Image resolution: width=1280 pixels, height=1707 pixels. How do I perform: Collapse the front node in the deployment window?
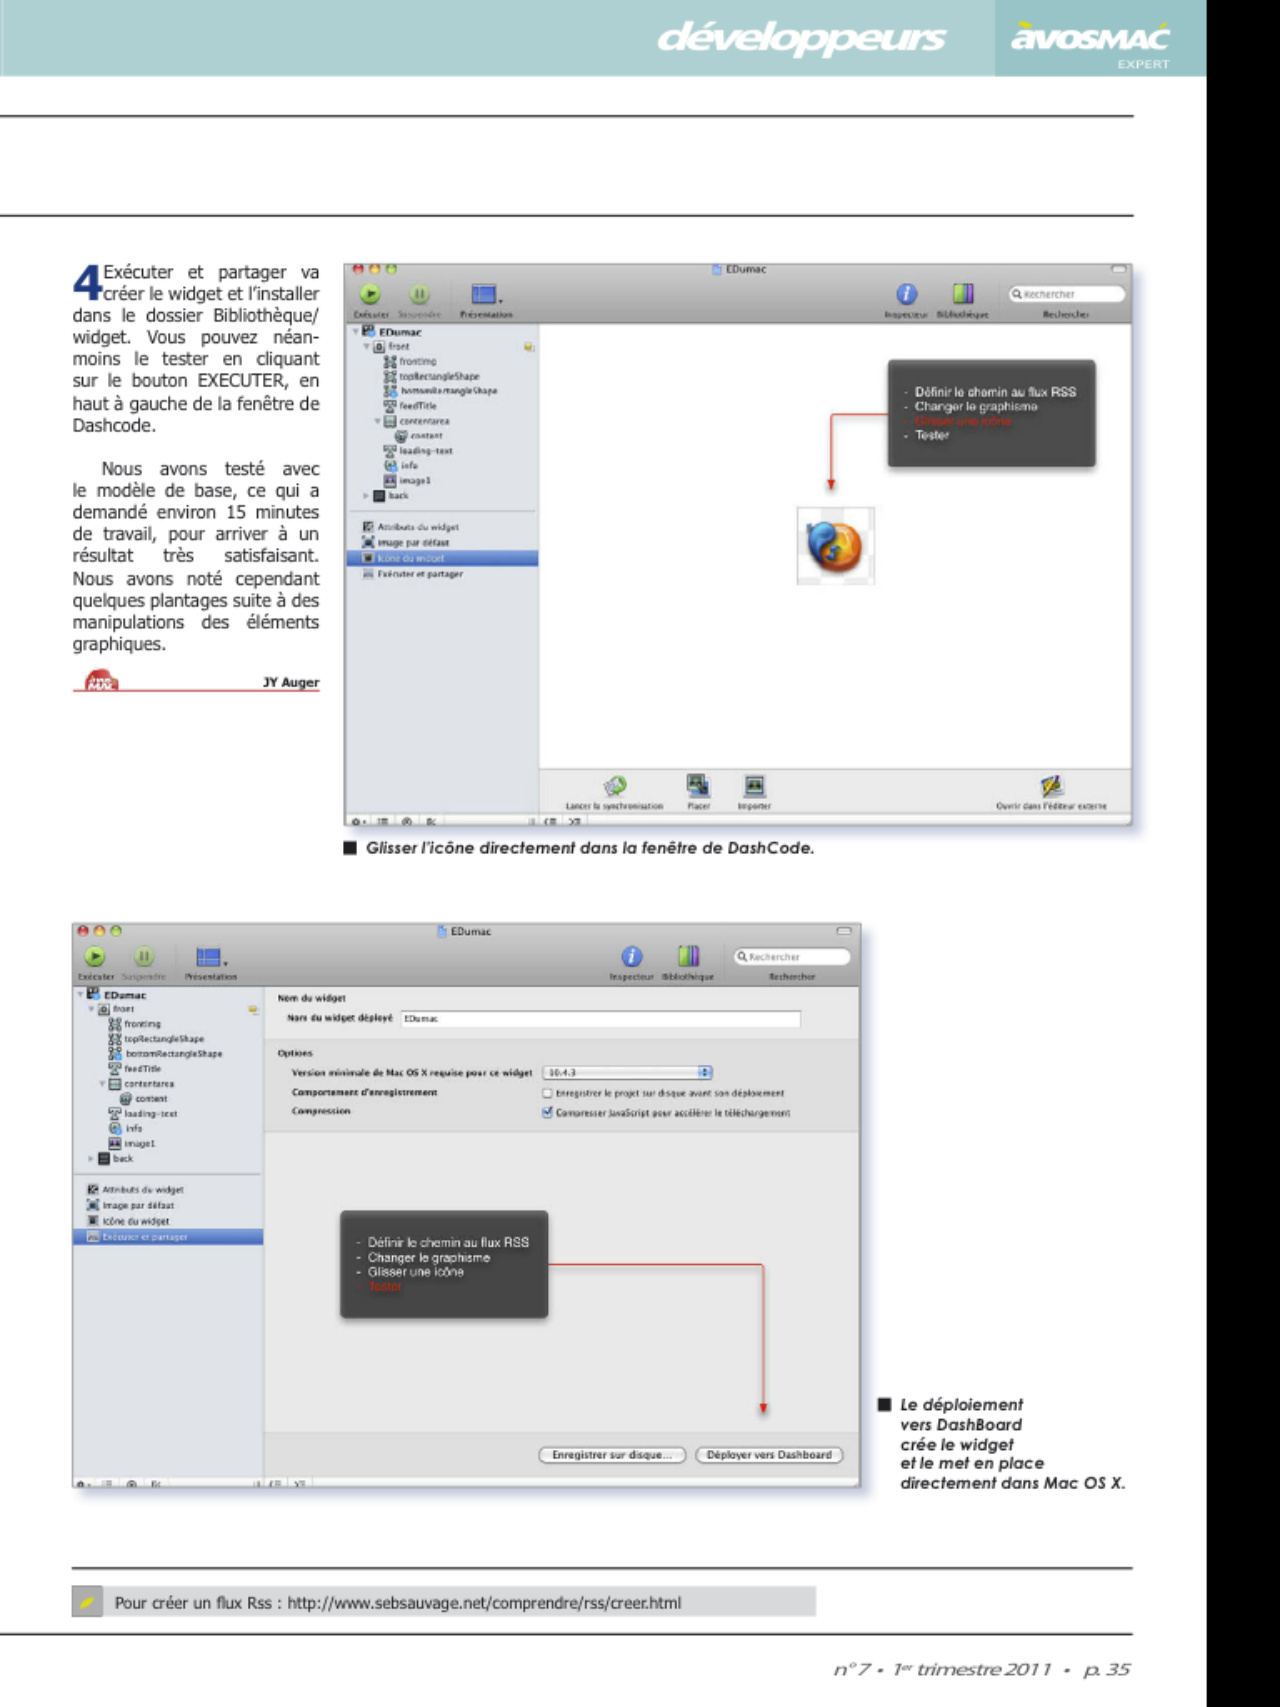[x=91, y=1009]
